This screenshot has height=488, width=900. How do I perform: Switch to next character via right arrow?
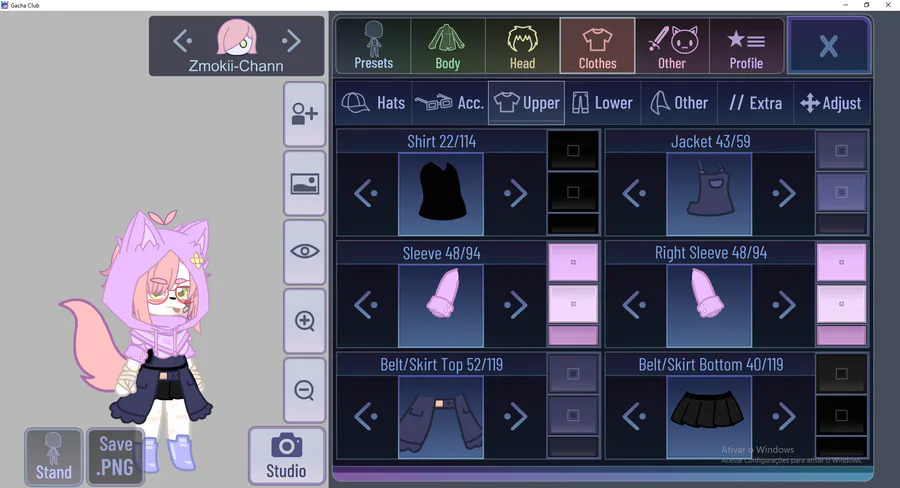[x=292, y=41]
